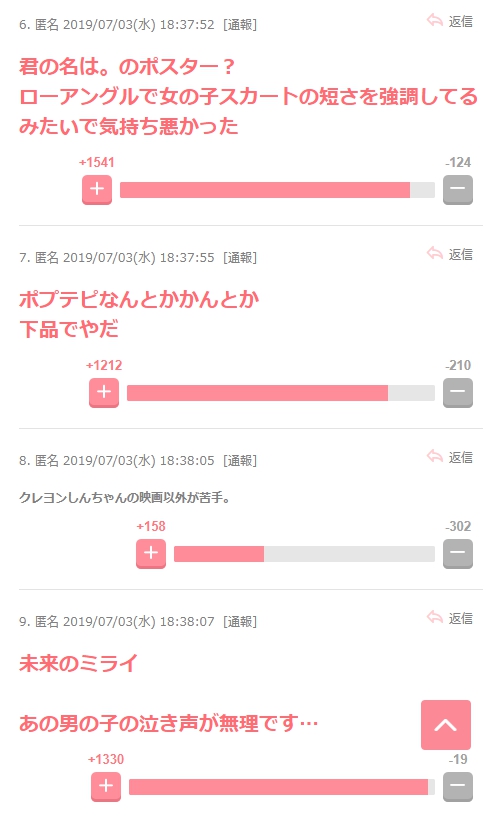Screen dimensions: 486x818
Task: Downvote comment 8 with minus button
Action: pyautogui.click(x=458, y=554)
